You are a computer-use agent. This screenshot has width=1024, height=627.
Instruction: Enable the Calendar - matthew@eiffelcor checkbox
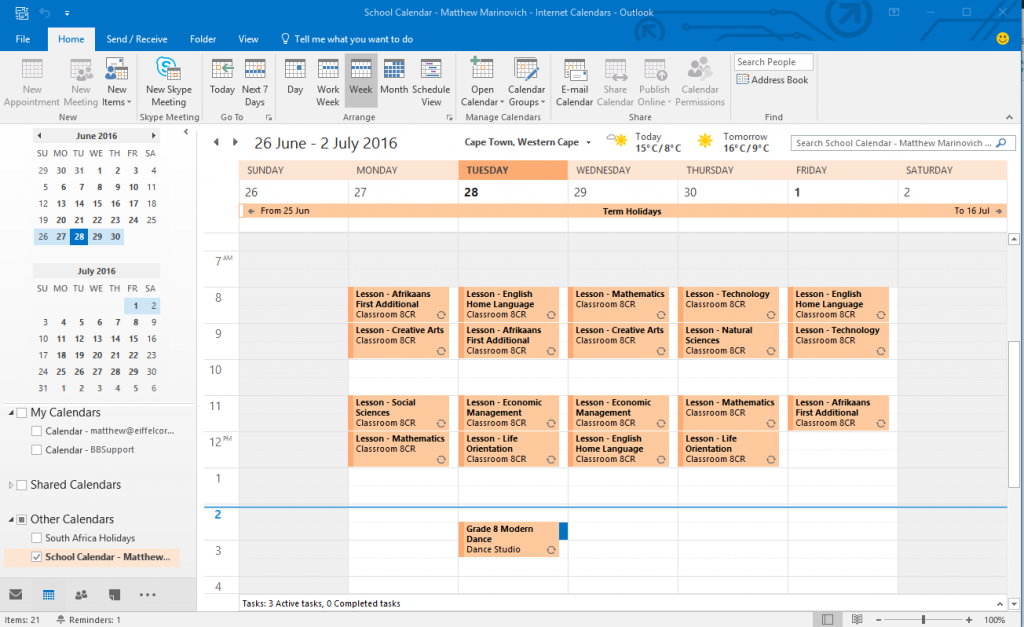click(x=37, y=431)
